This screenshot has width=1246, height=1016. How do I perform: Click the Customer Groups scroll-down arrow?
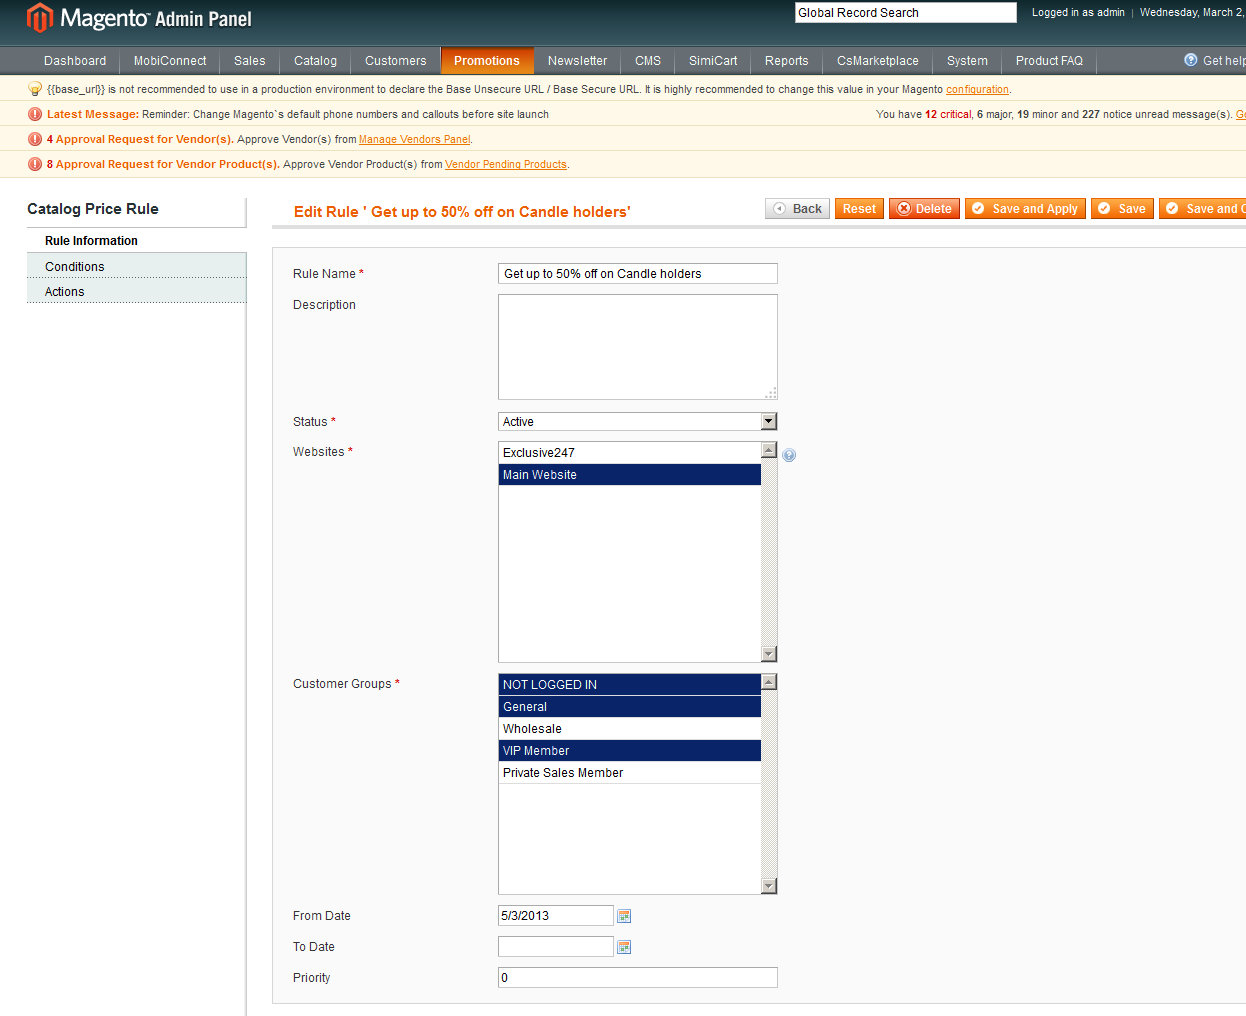(769, 886)
